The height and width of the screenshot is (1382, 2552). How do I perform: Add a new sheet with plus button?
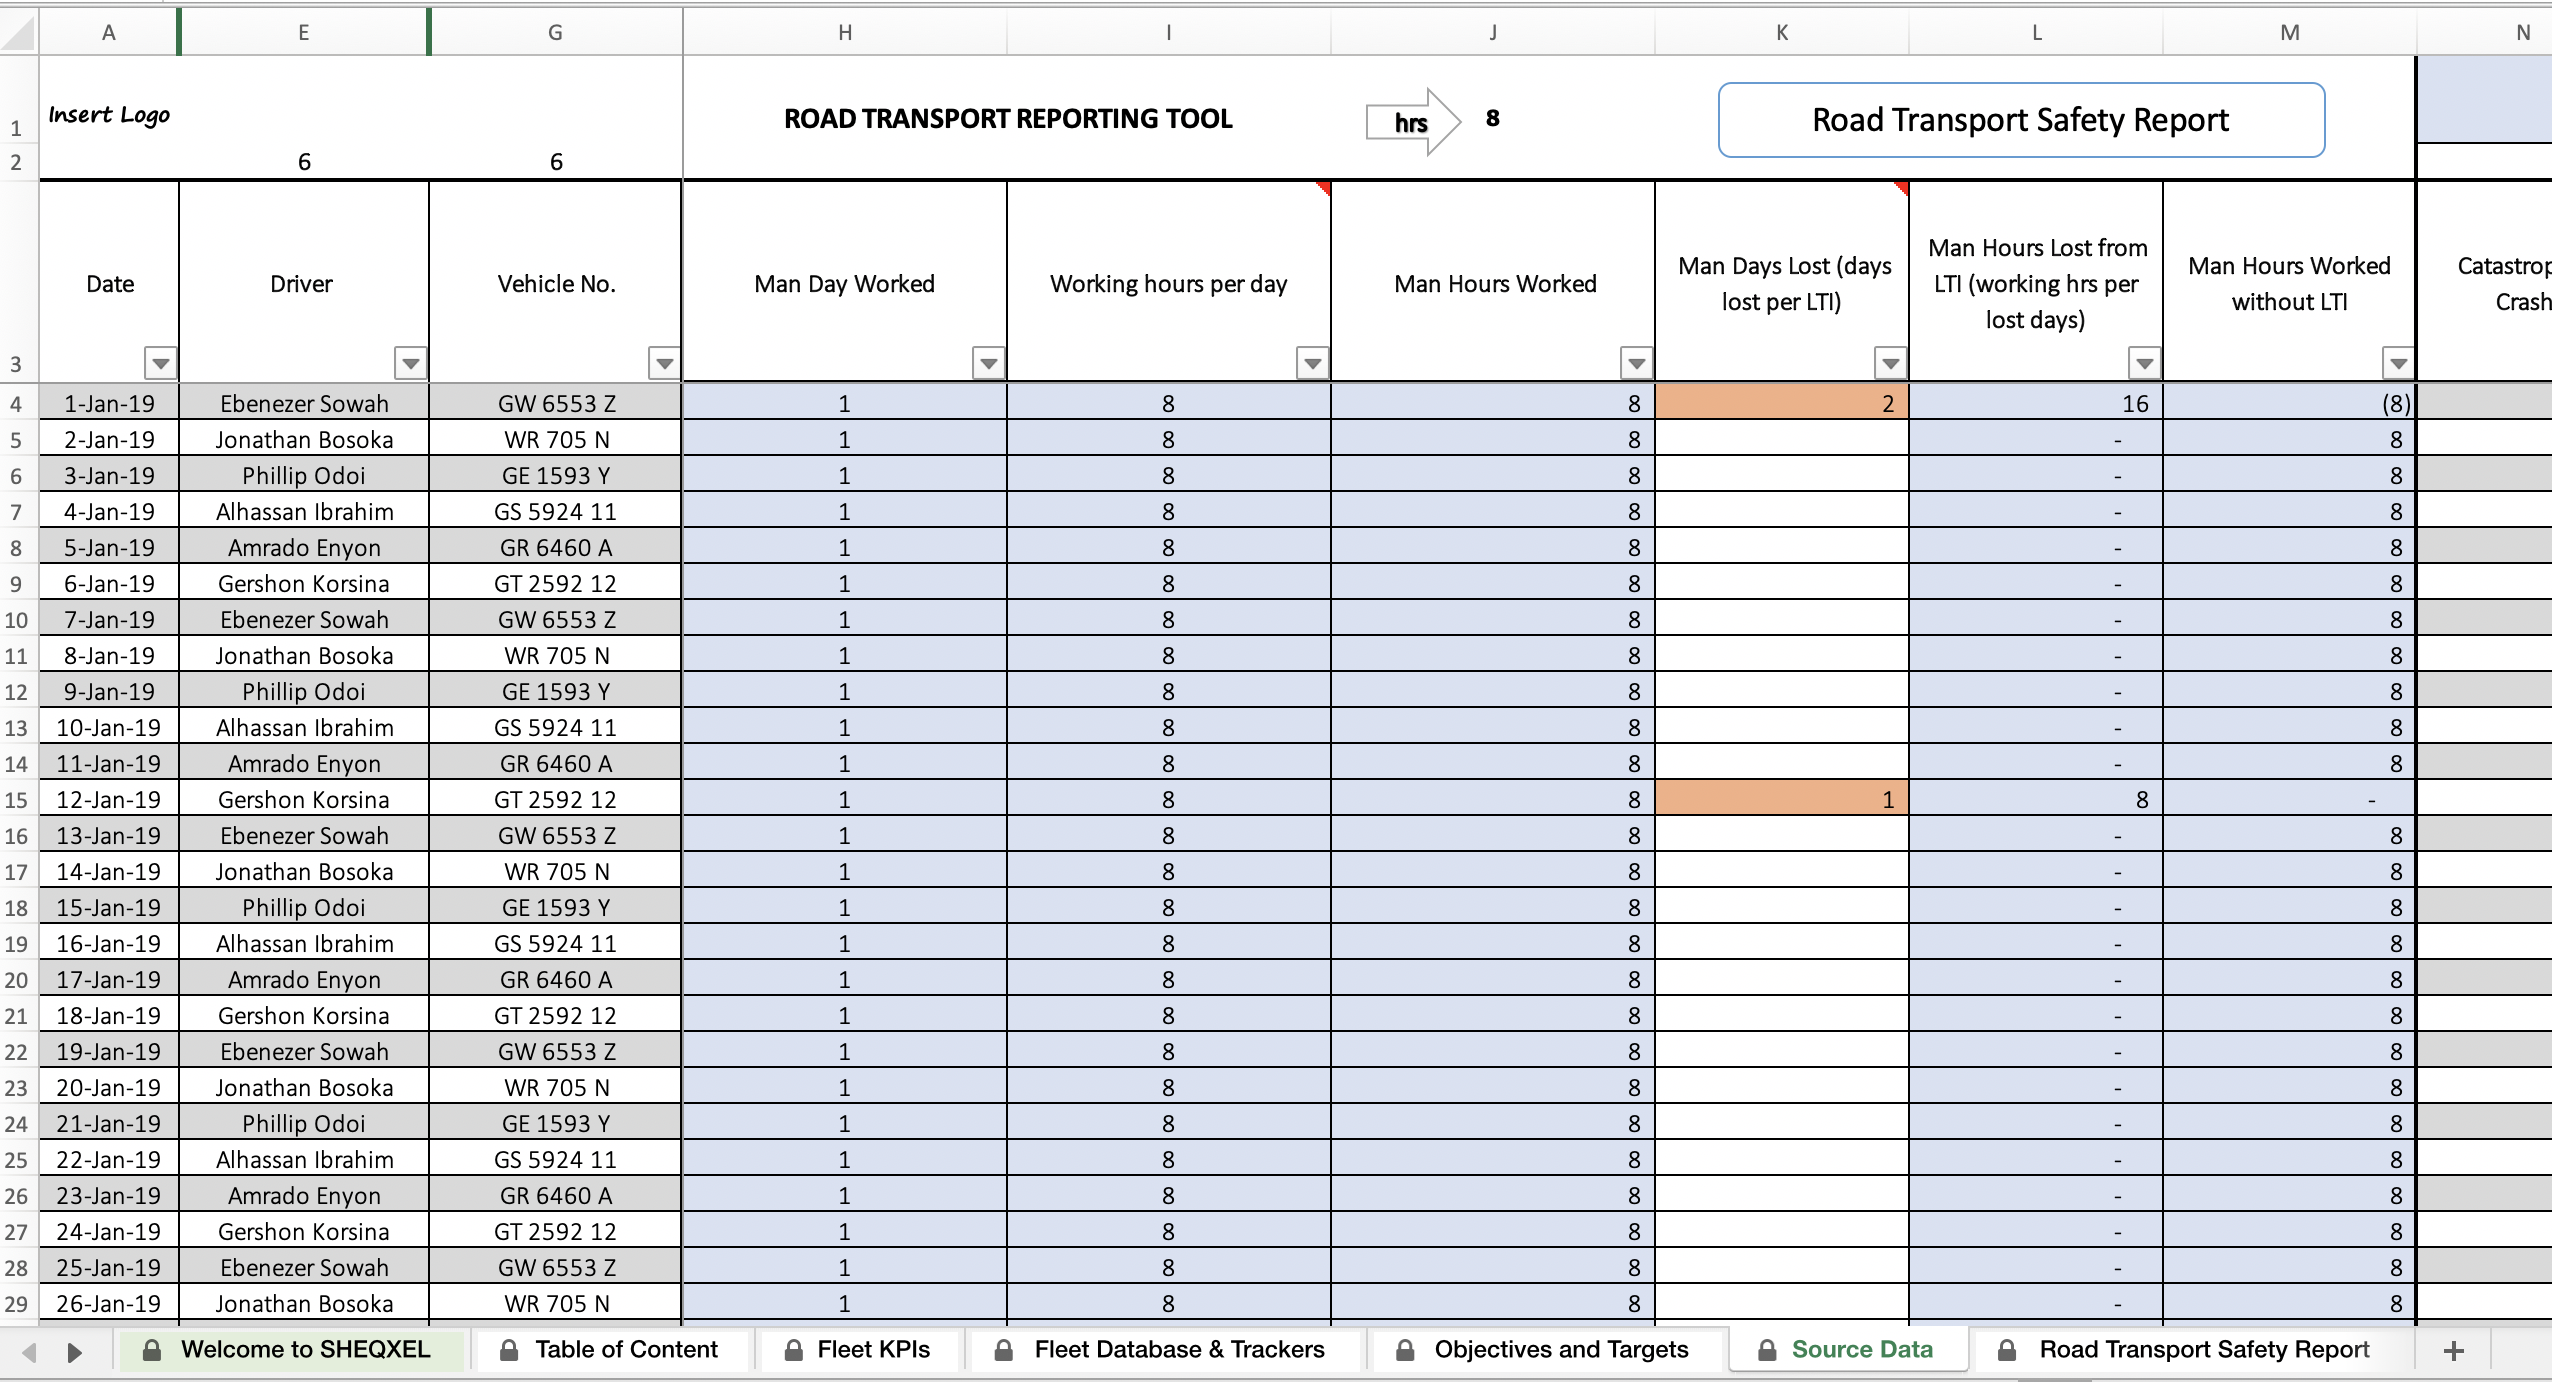click(x=2453, y=1351)
